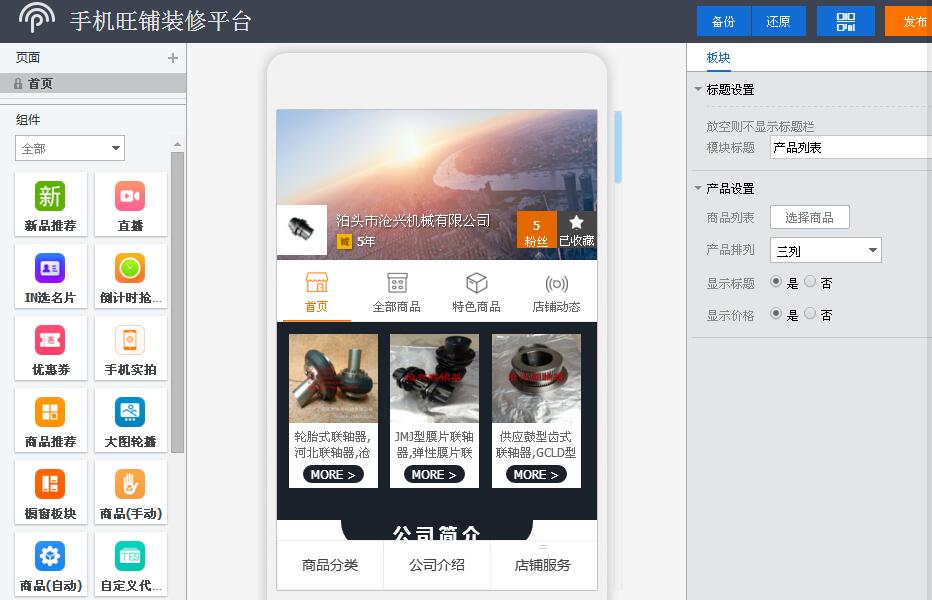The width and height of the screenshot is (932, 600).
Task: Click the 手机实拍 component icon
Action: point(130,340)
